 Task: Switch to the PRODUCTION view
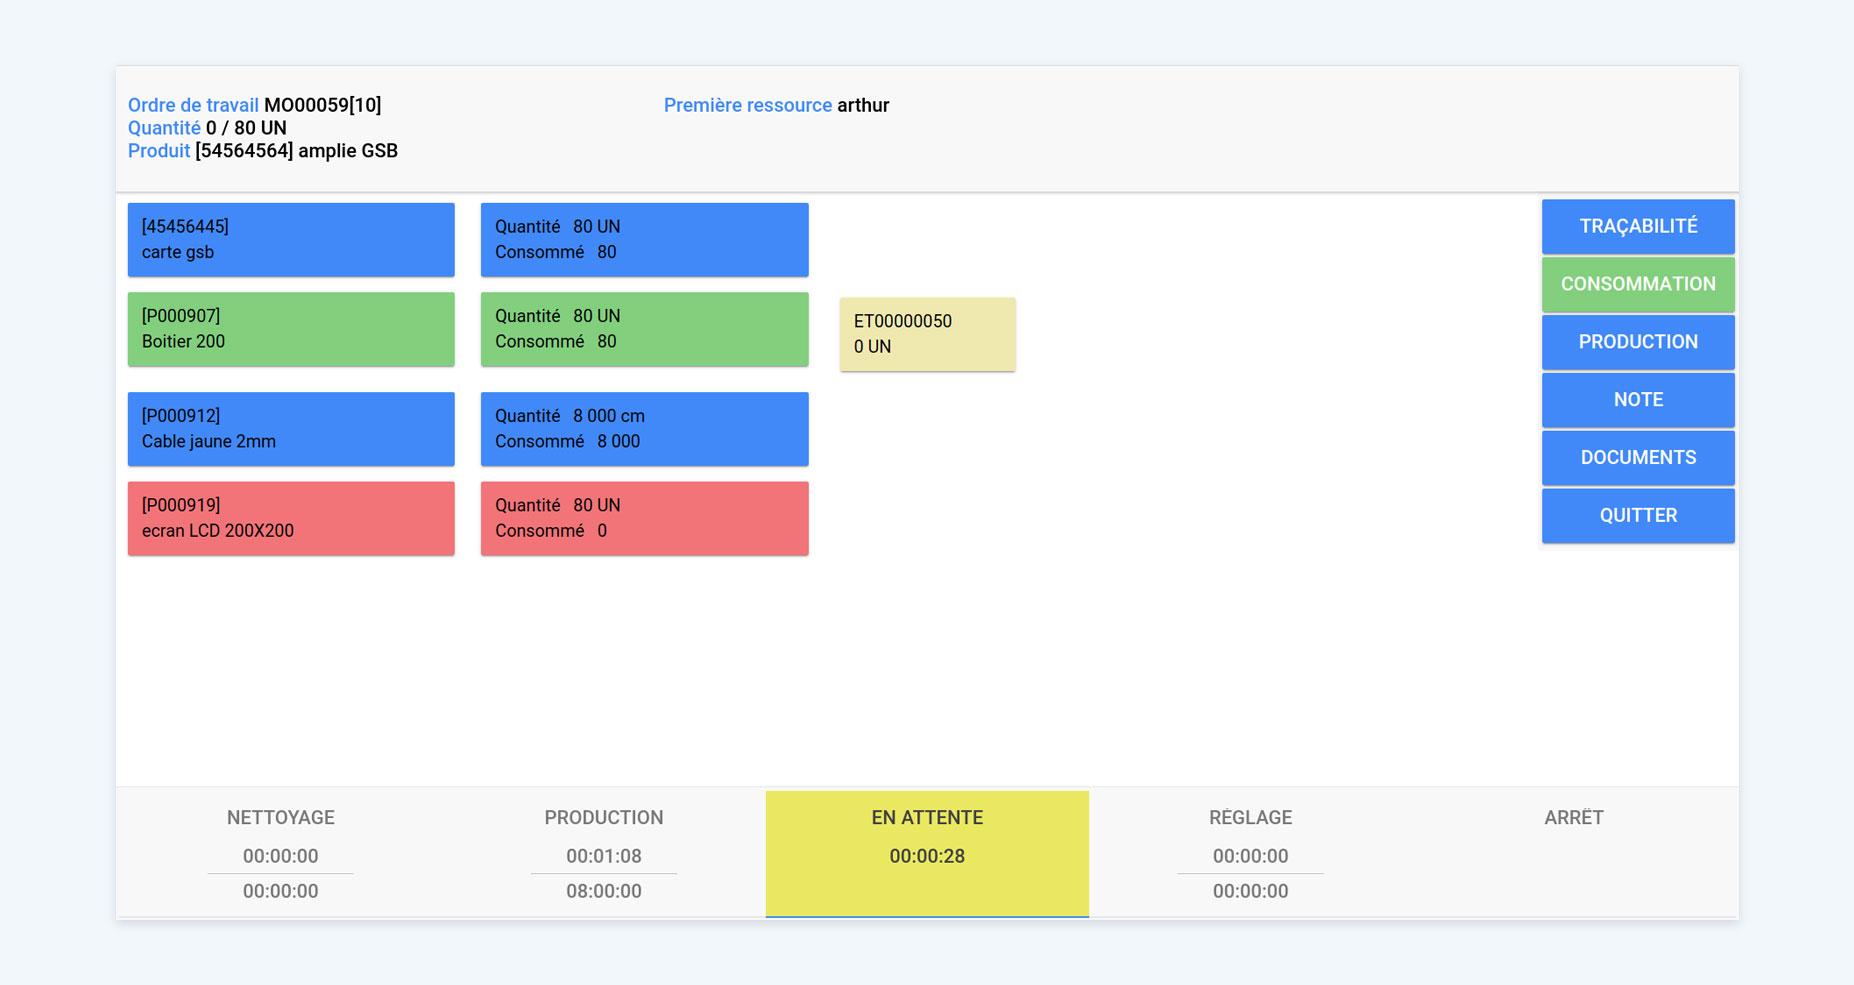coord(1637,342)
